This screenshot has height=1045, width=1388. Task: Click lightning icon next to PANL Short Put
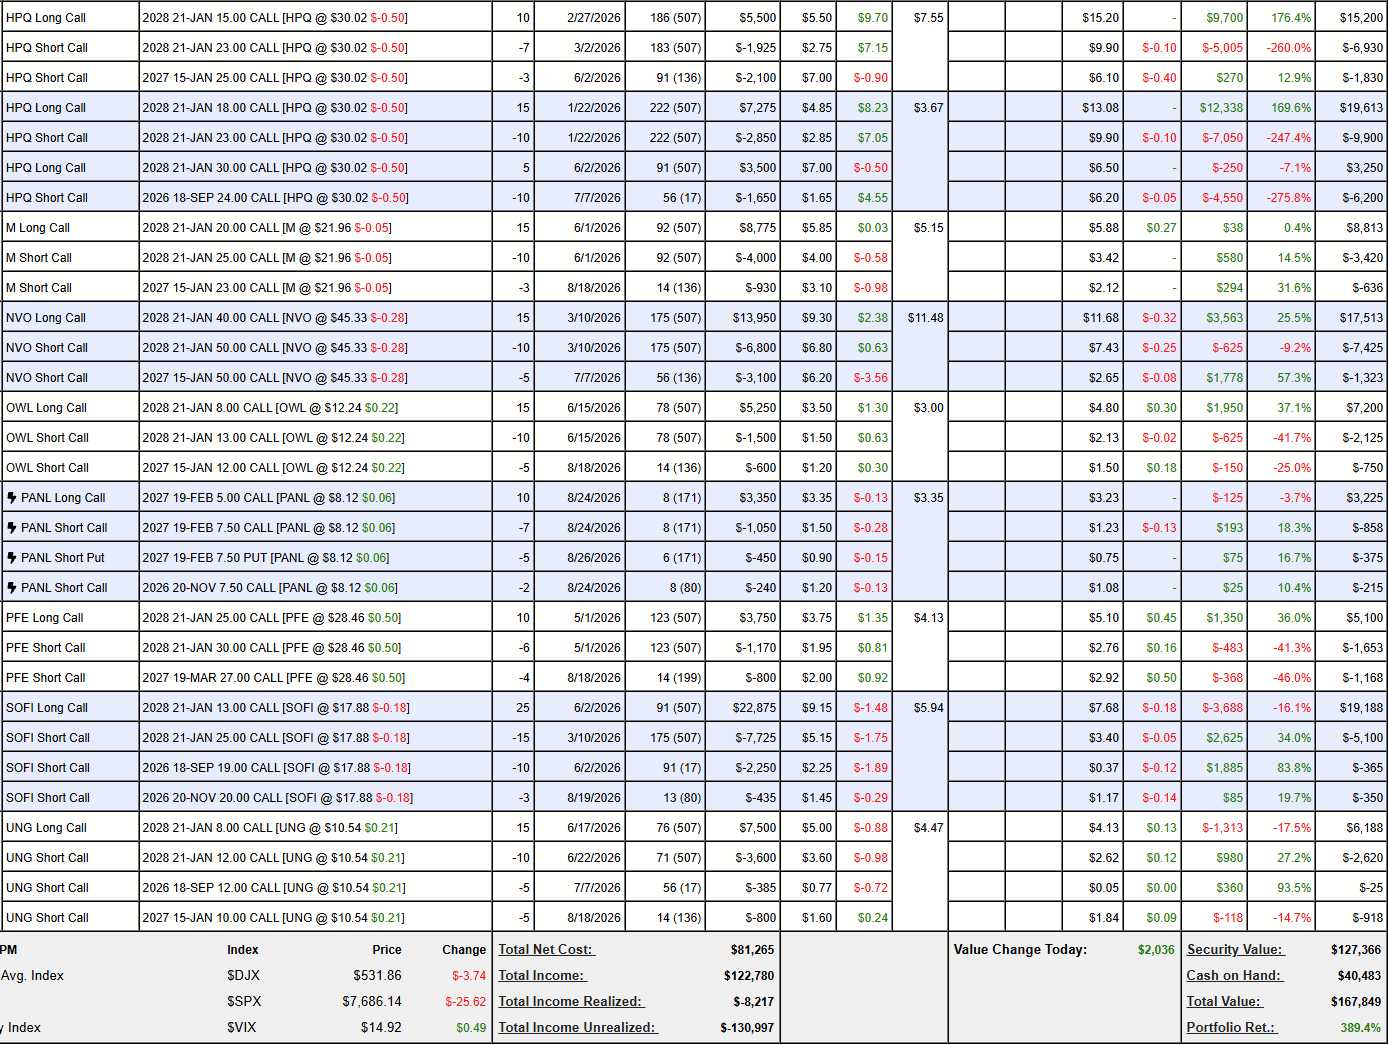click(x=11, y=558)
